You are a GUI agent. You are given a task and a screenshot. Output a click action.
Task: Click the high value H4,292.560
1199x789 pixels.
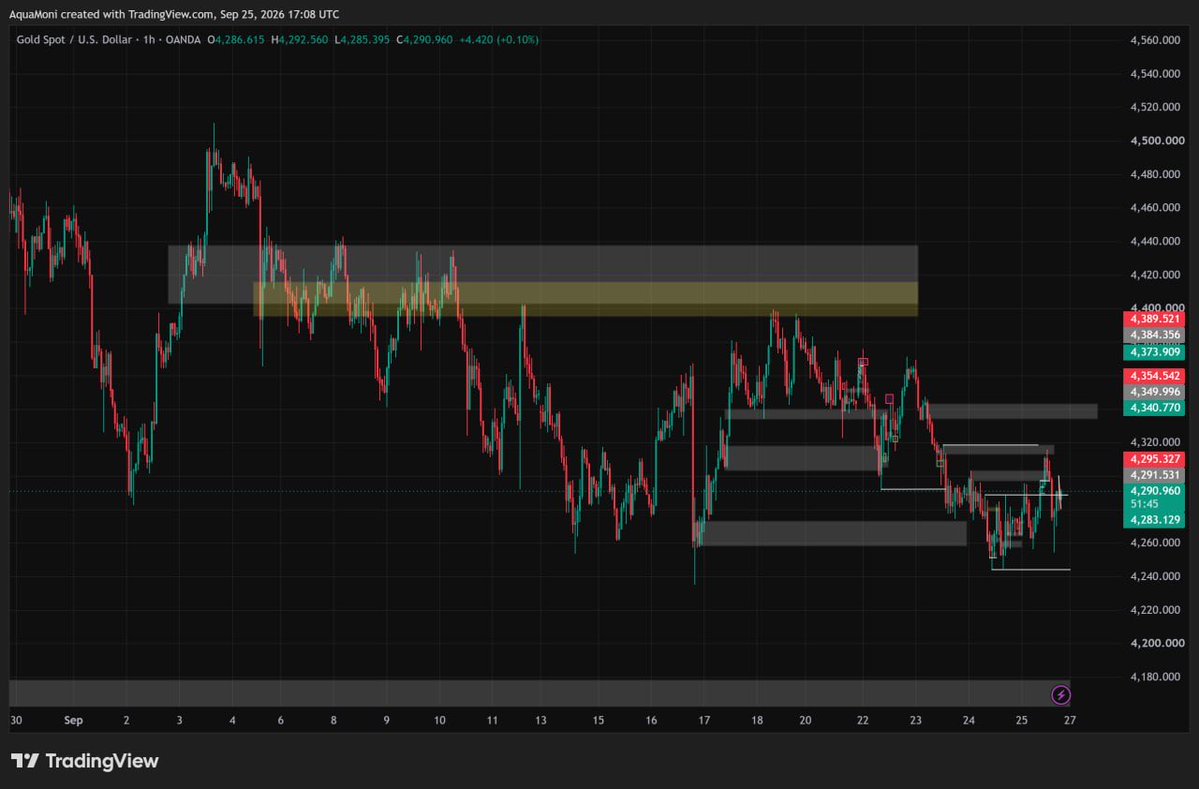pyautogui.click(x=299, y=40)
